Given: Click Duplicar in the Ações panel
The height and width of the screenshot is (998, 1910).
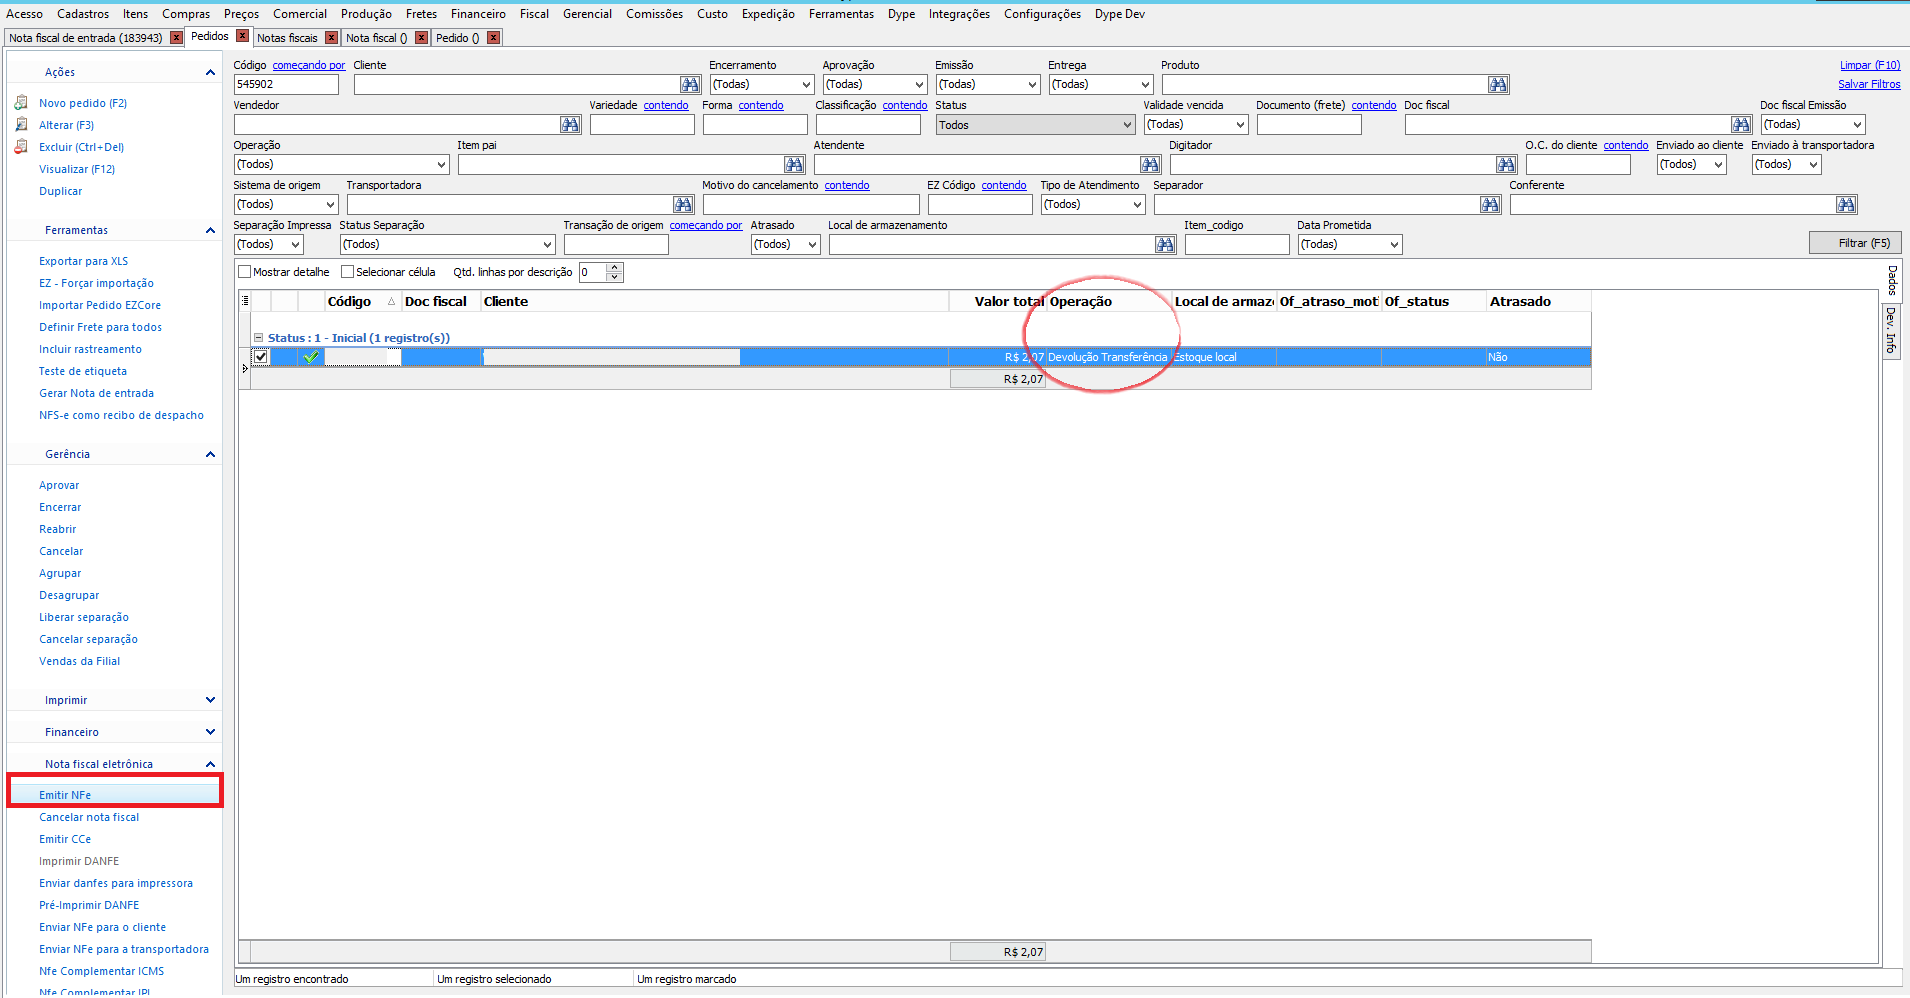Looking at the screenshot, I should coord(61,191).
